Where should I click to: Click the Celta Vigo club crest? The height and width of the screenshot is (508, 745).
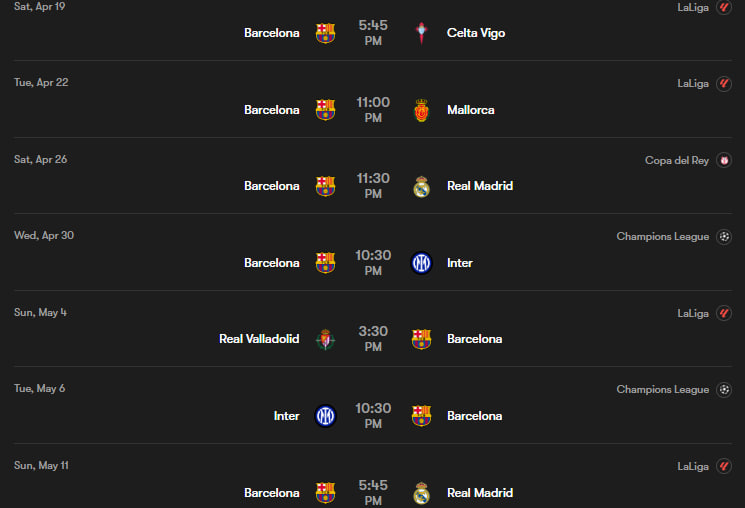[x=421, y=33]
